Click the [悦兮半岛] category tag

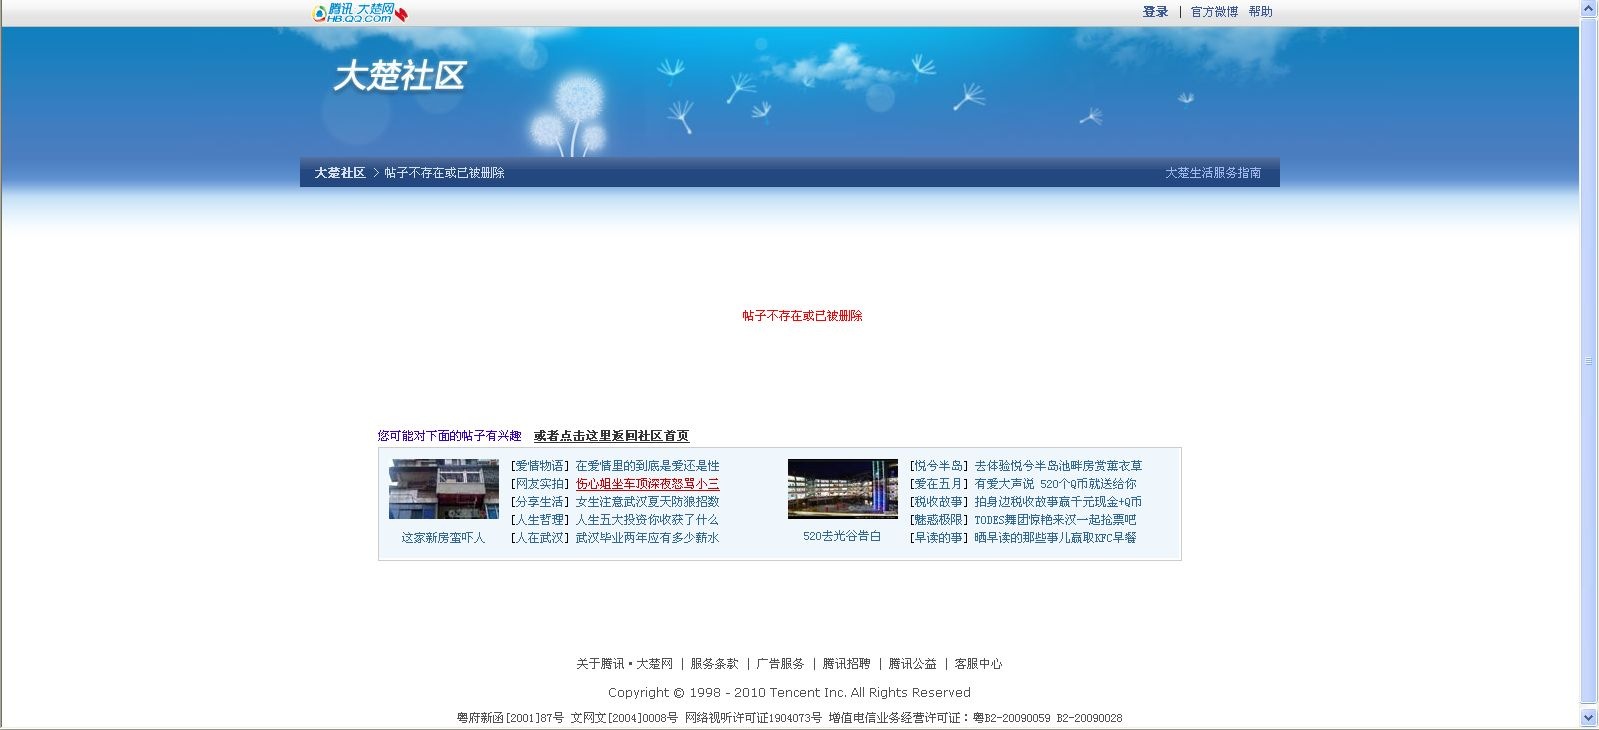pyautogui.click(x=939, y=466)
